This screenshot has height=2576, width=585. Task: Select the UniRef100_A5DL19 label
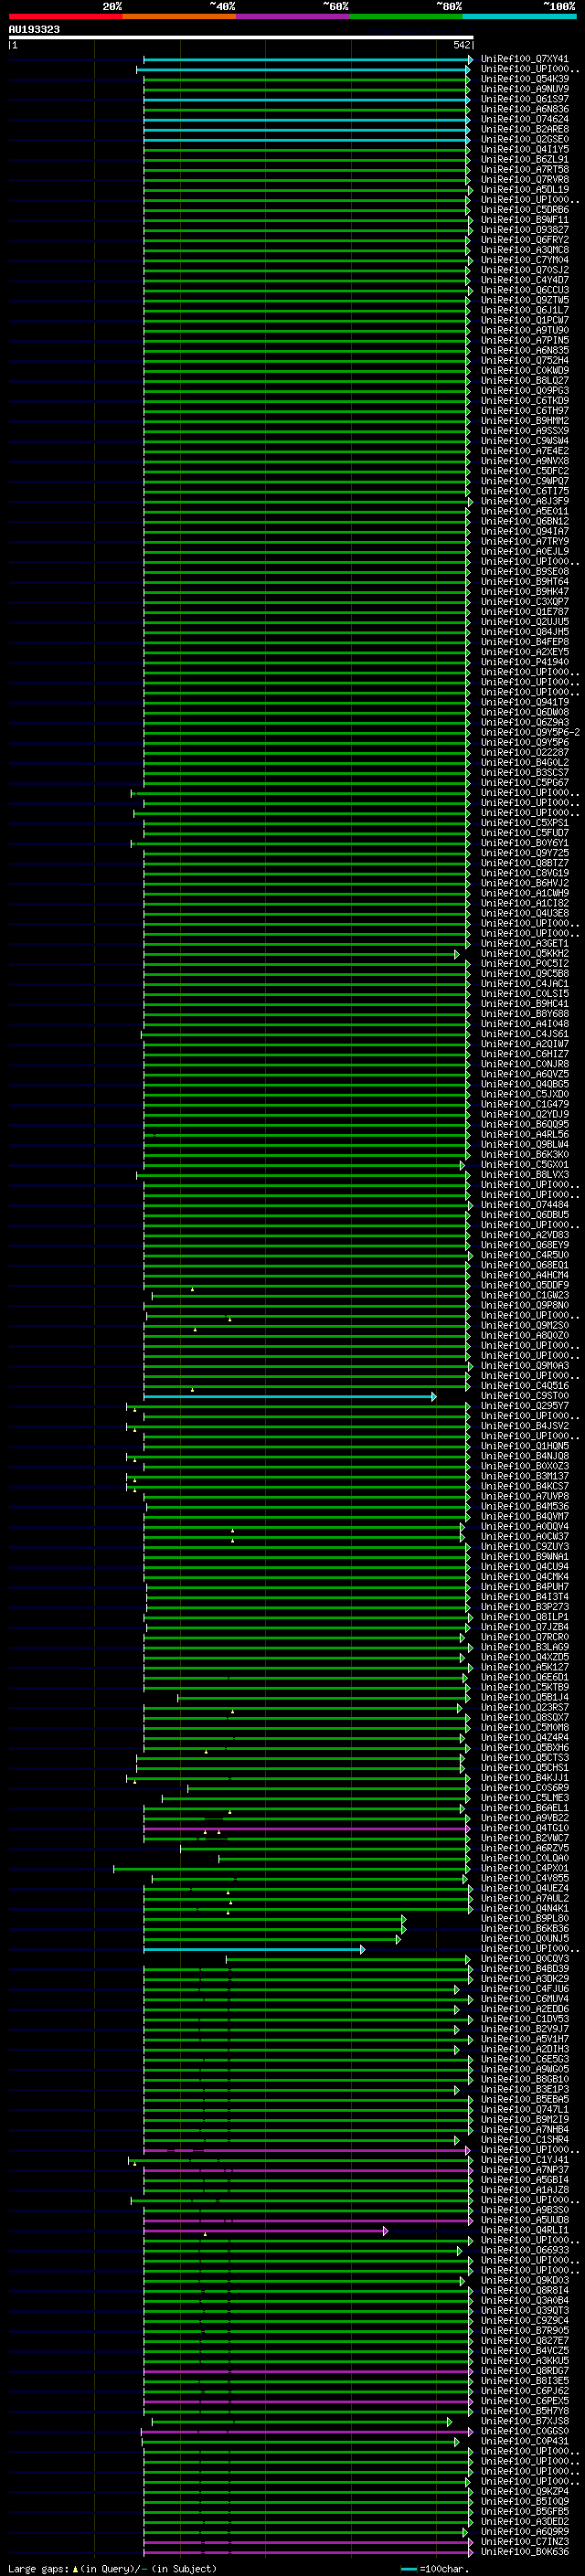pos(525,190)
